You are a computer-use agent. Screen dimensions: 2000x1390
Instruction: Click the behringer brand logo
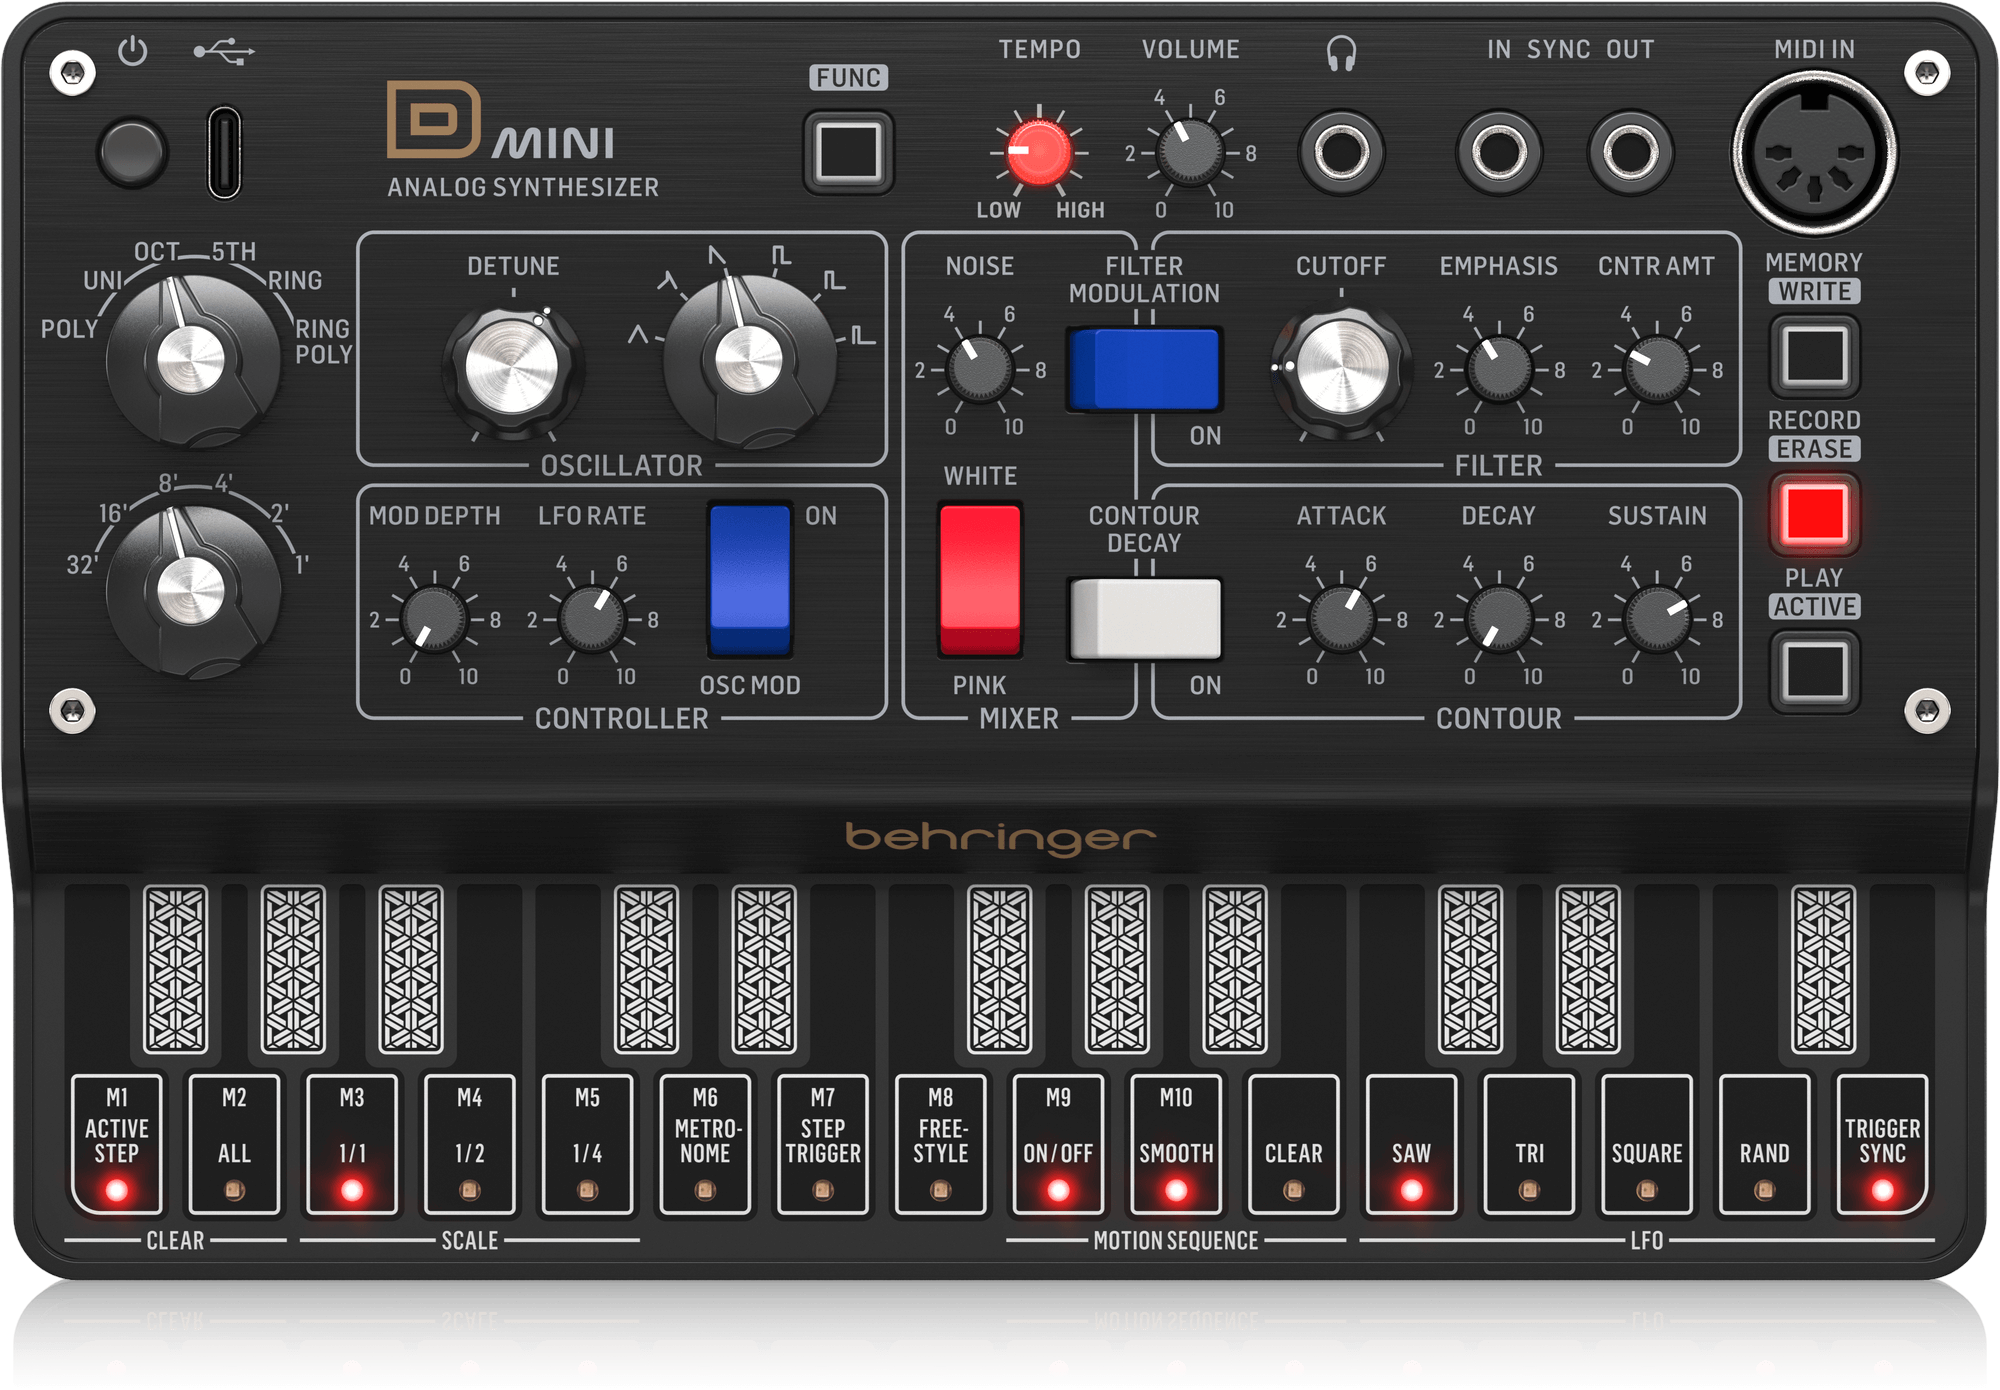[x=1000, y=838]
